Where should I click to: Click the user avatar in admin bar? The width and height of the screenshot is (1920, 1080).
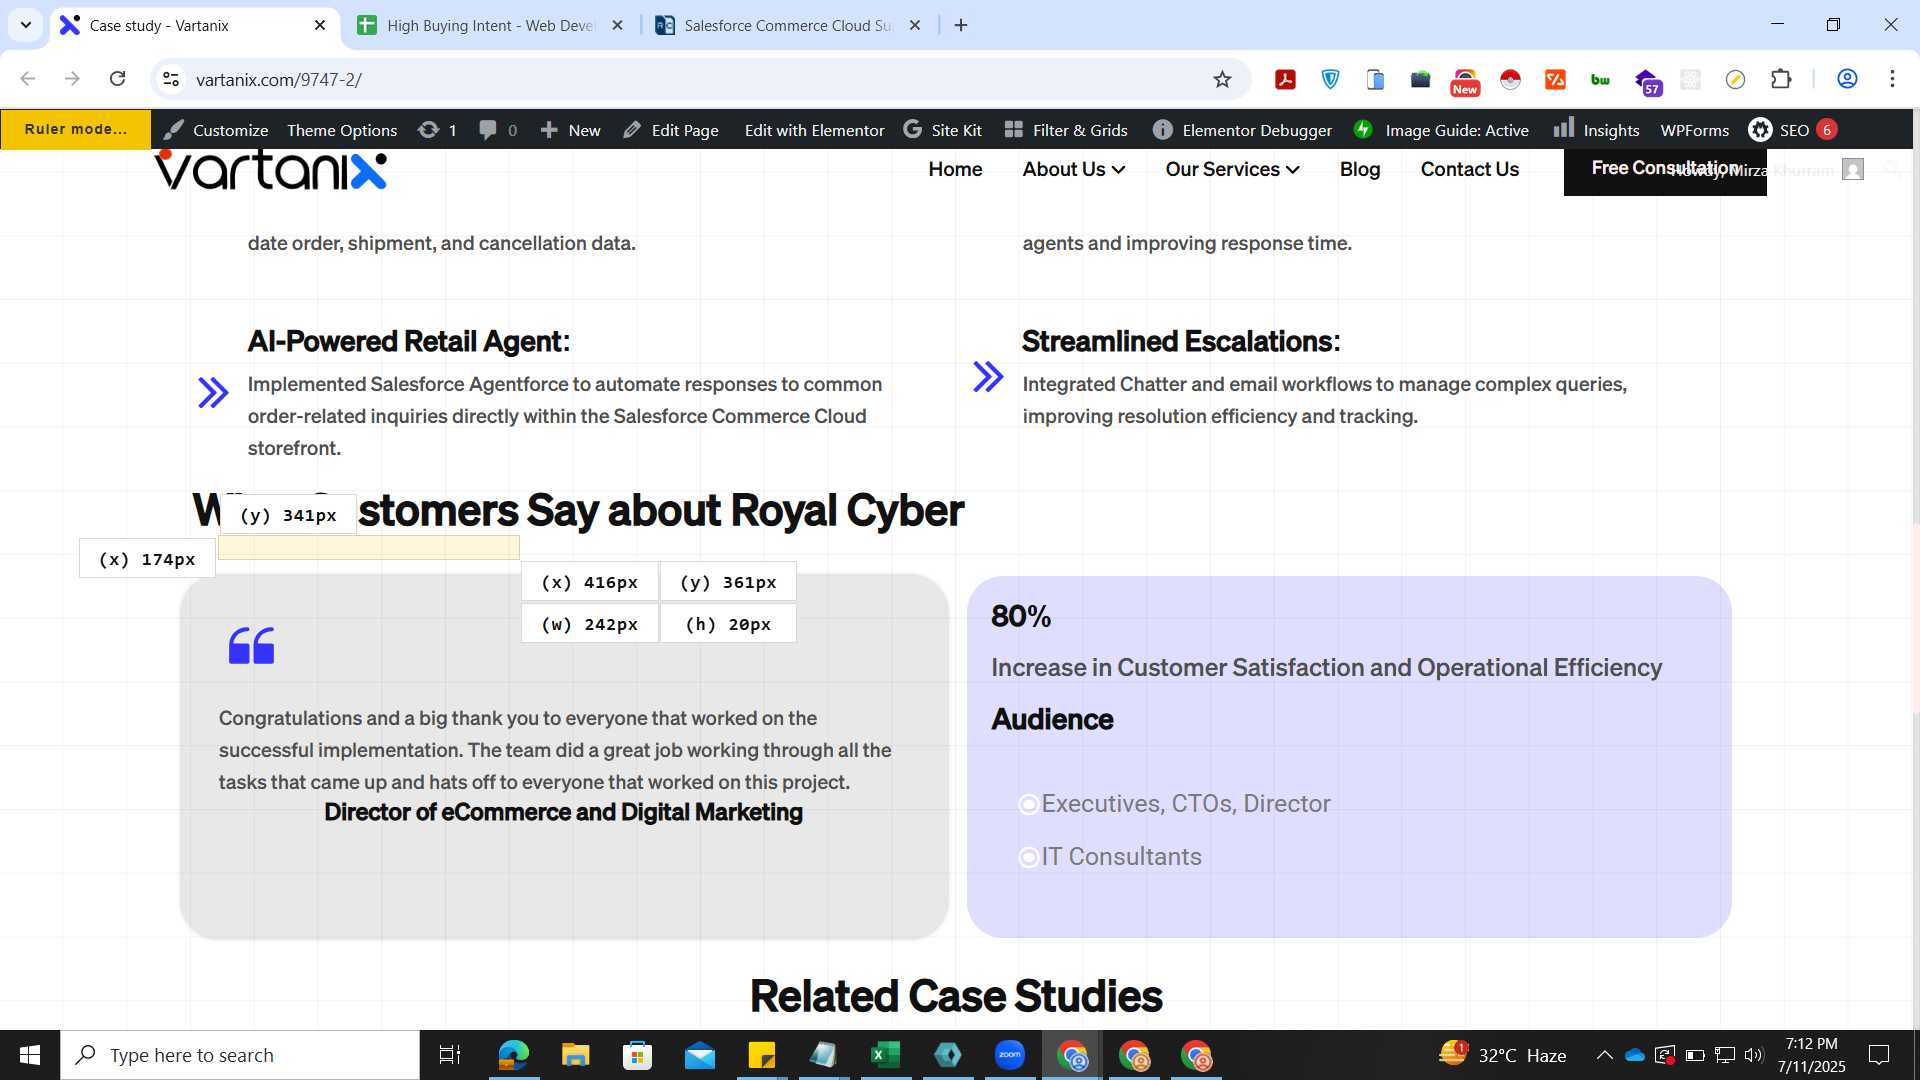click(x=1853, y=170)
